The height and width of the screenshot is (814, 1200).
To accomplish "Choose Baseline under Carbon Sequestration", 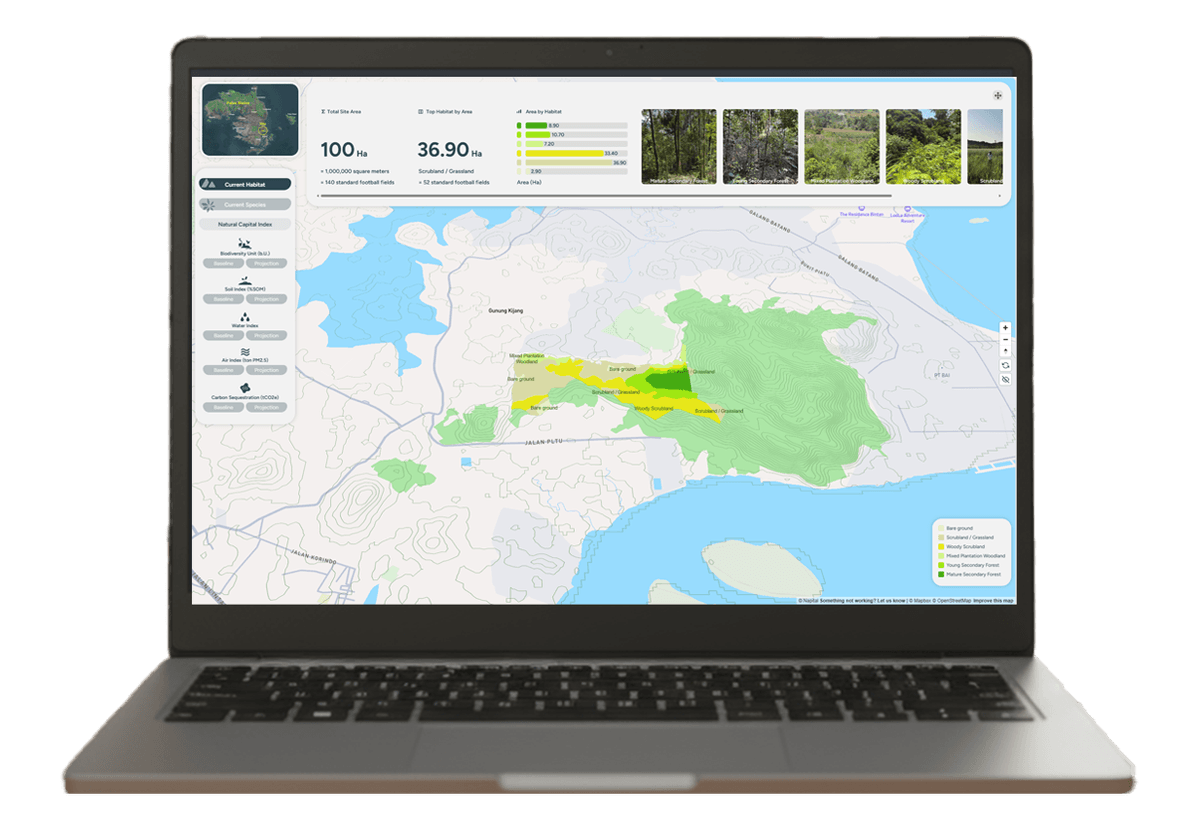I will (223, 407).
